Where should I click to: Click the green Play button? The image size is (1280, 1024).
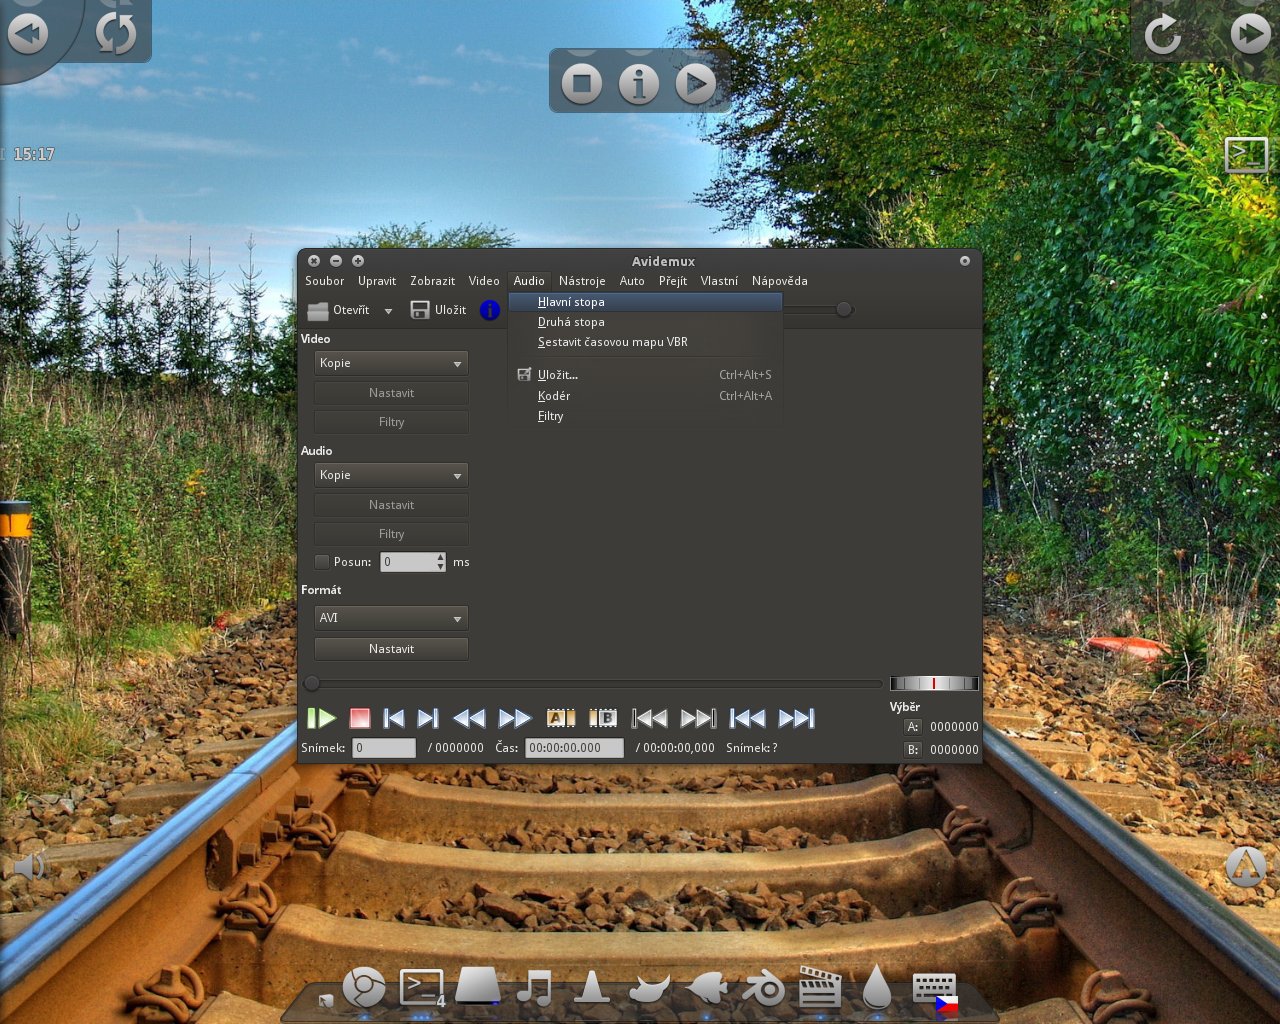click(321, 718)
